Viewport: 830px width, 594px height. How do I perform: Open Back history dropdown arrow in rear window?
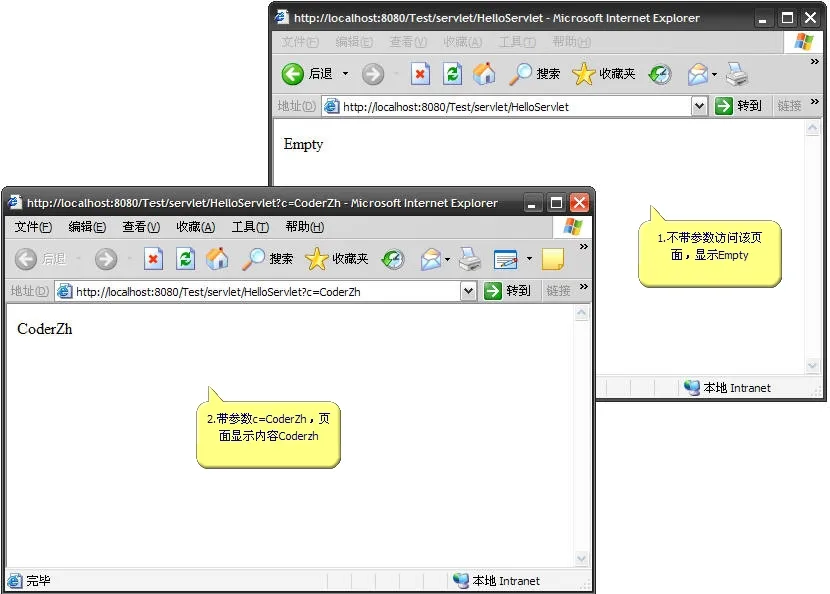click(345, 74)
